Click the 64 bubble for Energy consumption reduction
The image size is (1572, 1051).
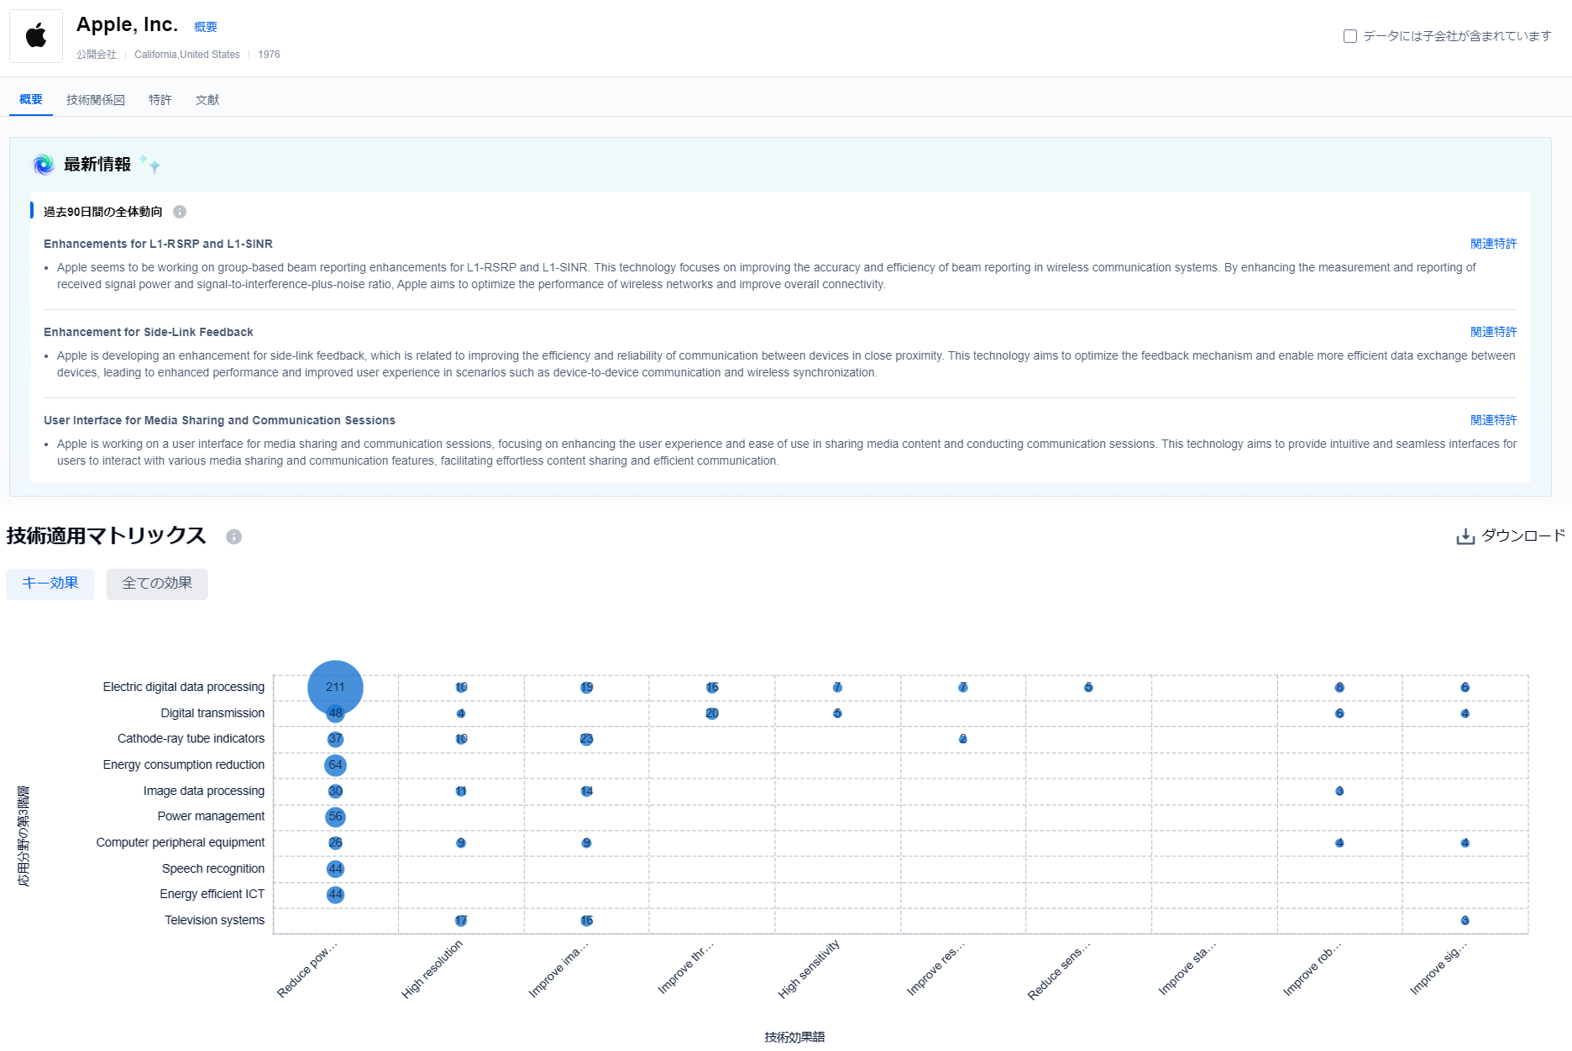pos(335,765)
